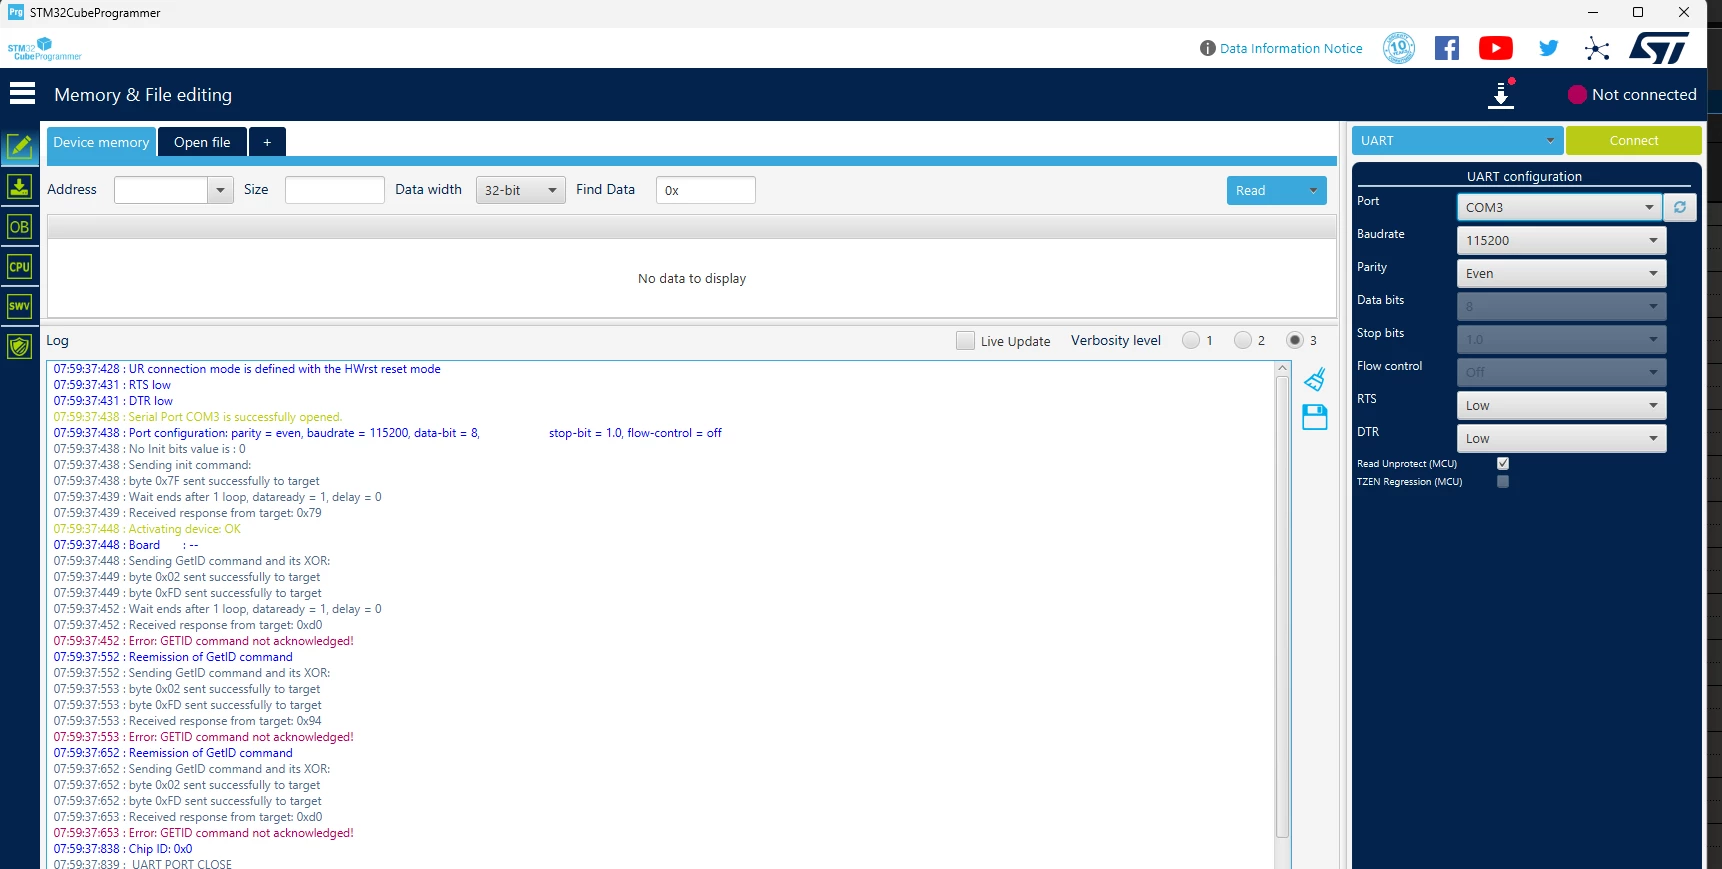Image resolution: width=1722 pixels, height=869 pixels.
Task: Click the log scrollbar up arrow
Action: pos(1282,368)
